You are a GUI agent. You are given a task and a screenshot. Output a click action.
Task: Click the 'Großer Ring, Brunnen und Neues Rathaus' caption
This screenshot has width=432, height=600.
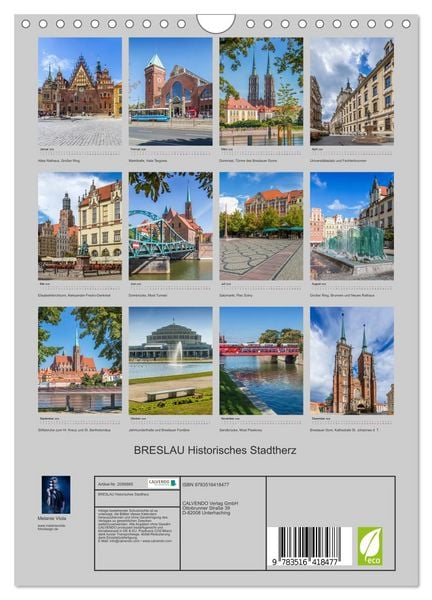[x=342, y=295]
